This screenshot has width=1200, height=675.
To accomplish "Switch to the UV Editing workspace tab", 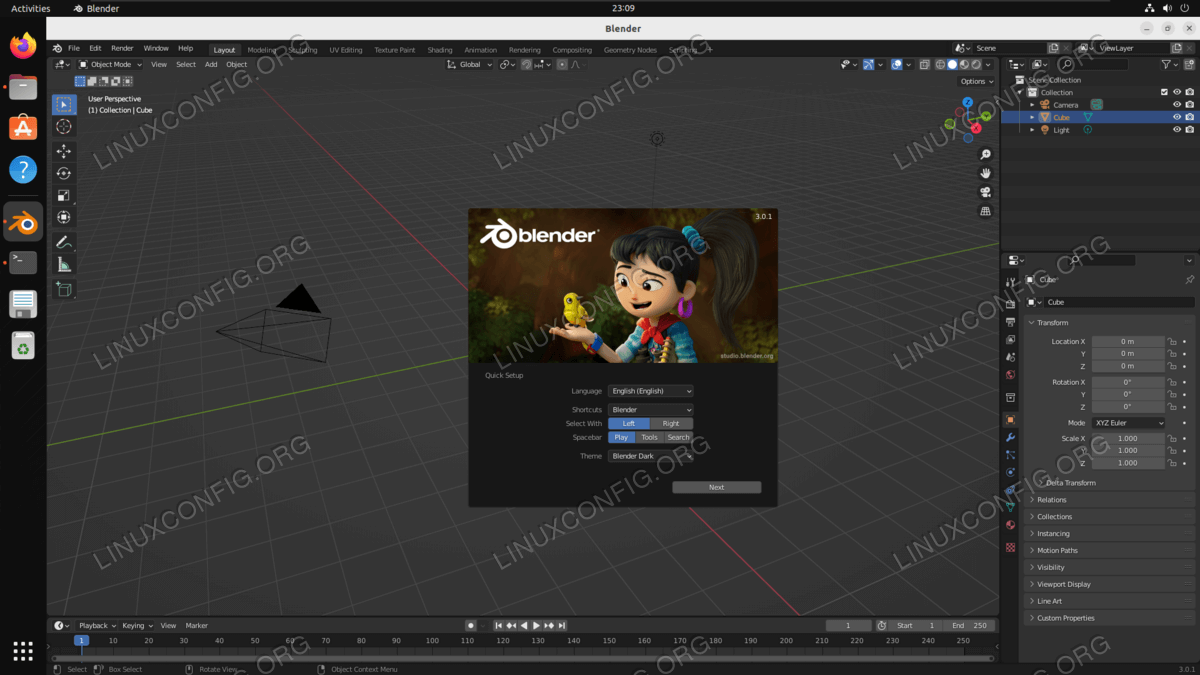I will pyautogui.click(x=346, y=50).
